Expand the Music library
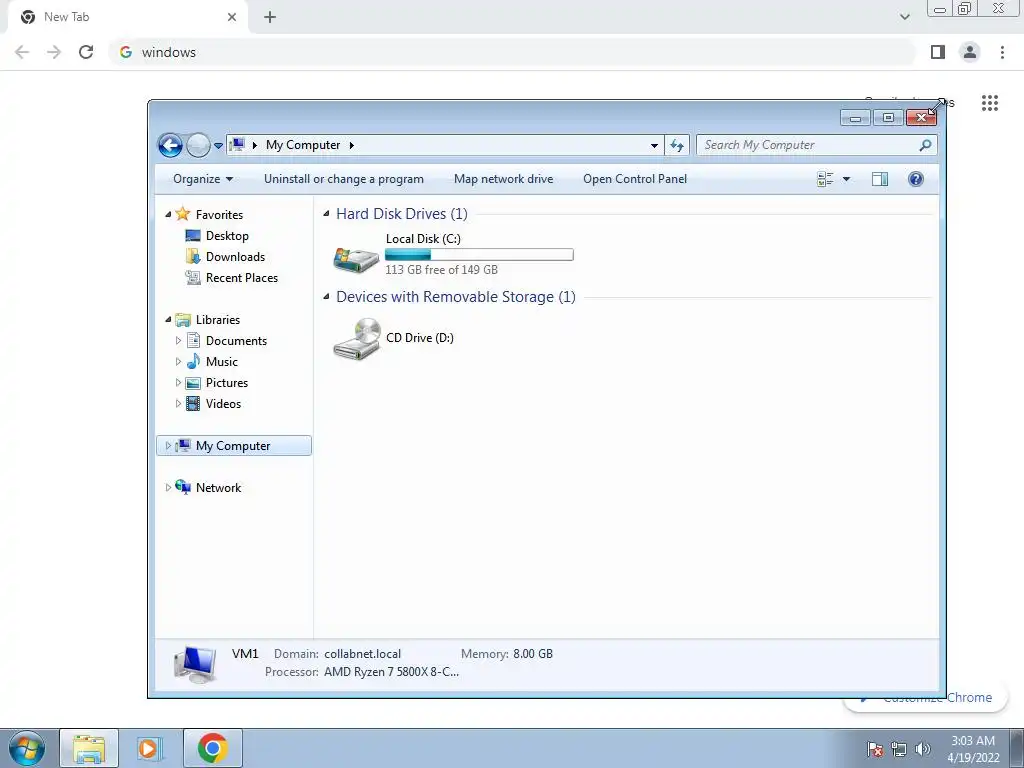This screenshot has width=1024, height=768. tap(178, 362)
